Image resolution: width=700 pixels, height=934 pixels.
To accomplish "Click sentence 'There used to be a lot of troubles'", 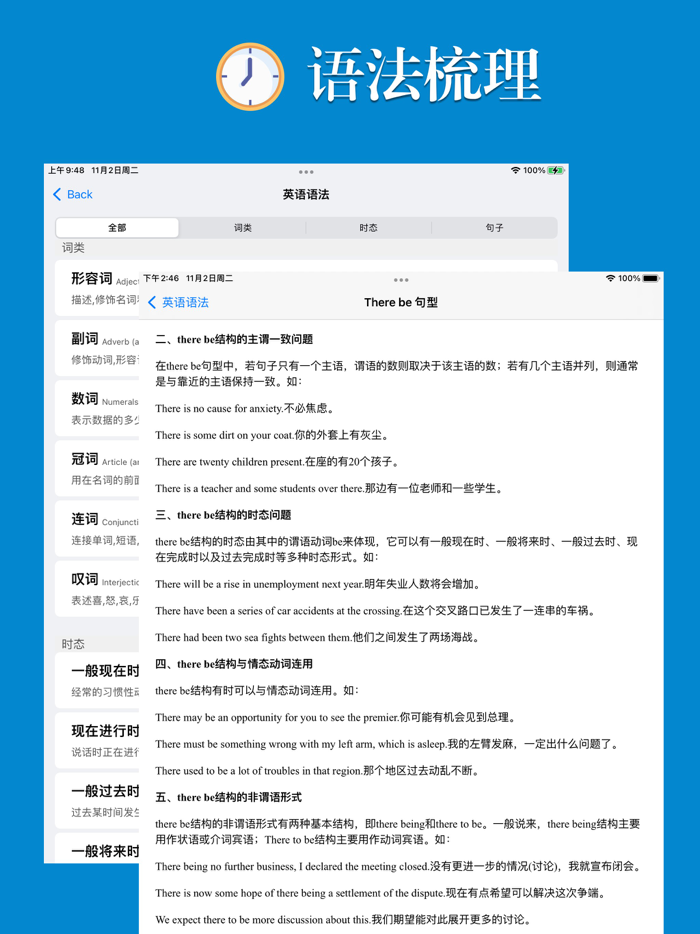I will (x=318, y=771).
